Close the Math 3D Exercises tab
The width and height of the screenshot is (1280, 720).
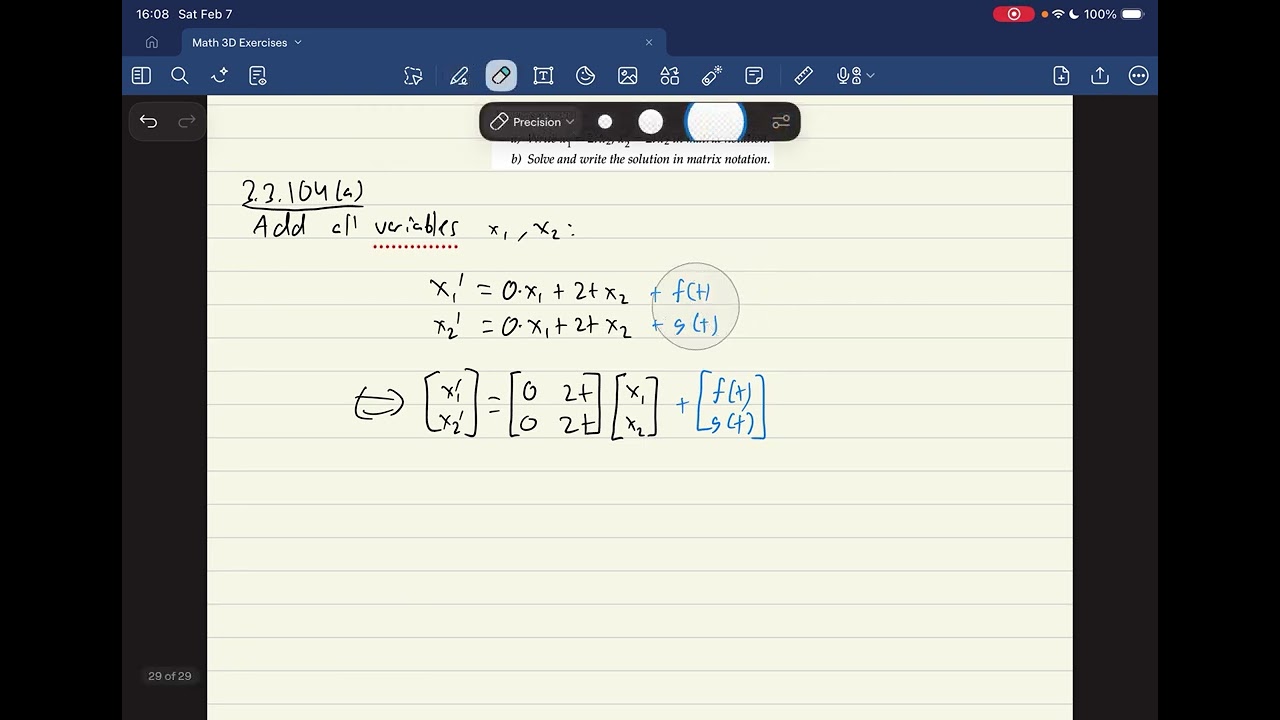click(x=649, y=42)
